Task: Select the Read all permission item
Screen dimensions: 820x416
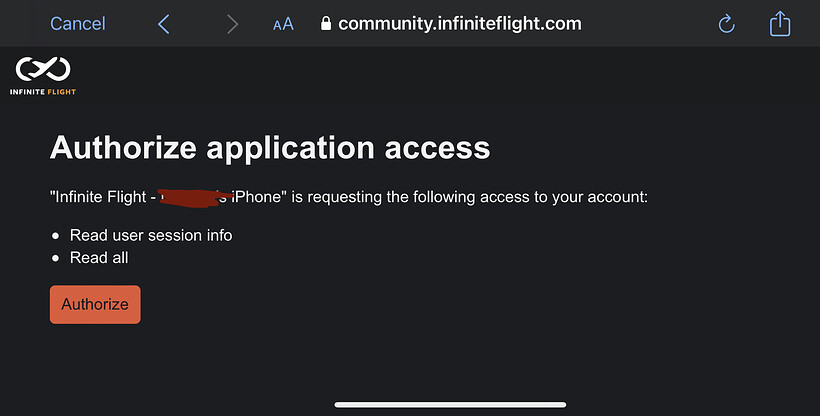Action: point(99,258)
